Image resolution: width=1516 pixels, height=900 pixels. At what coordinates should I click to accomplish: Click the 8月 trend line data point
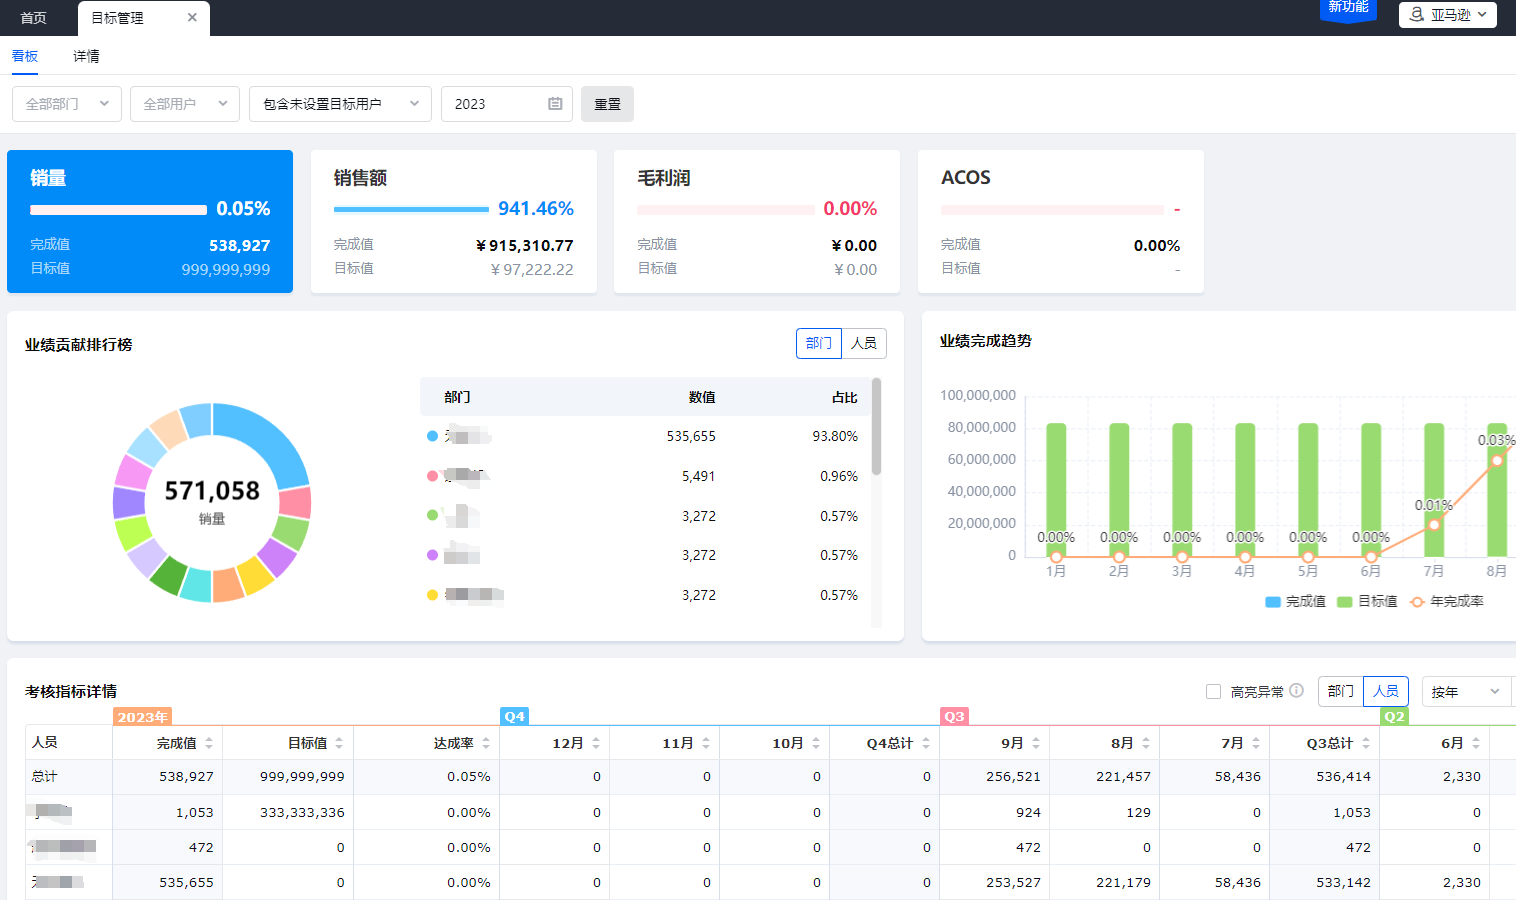pos(1497,460)
